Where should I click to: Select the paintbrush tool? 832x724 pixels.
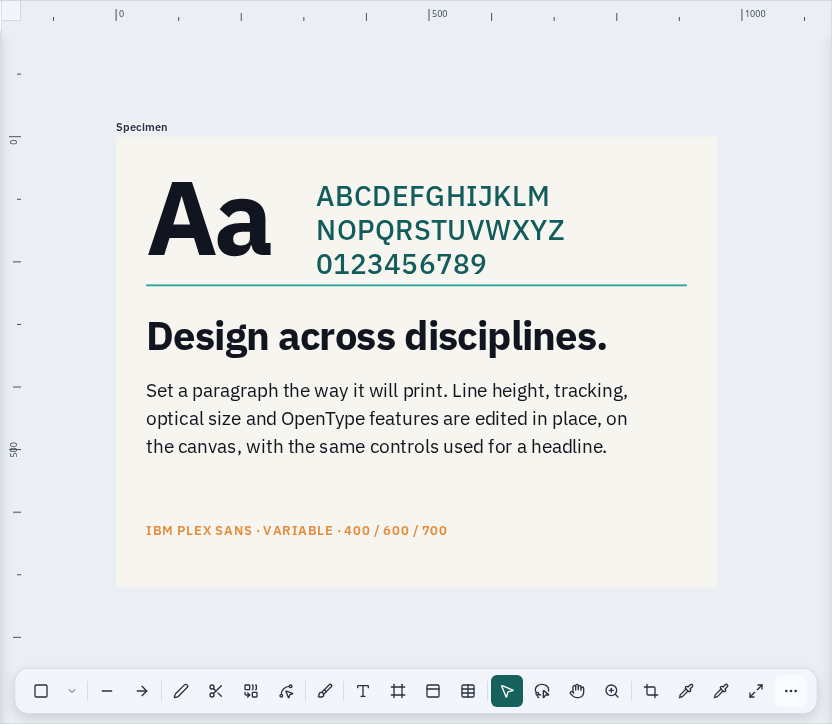click(x=325, y=691)
